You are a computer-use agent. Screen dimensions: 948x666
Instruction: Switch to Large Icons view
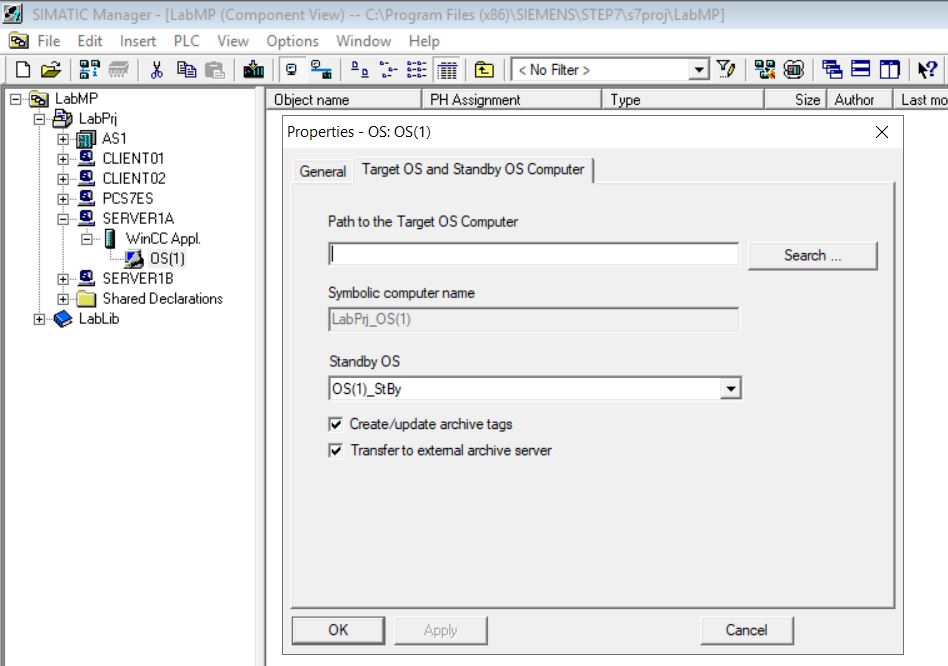360,70
